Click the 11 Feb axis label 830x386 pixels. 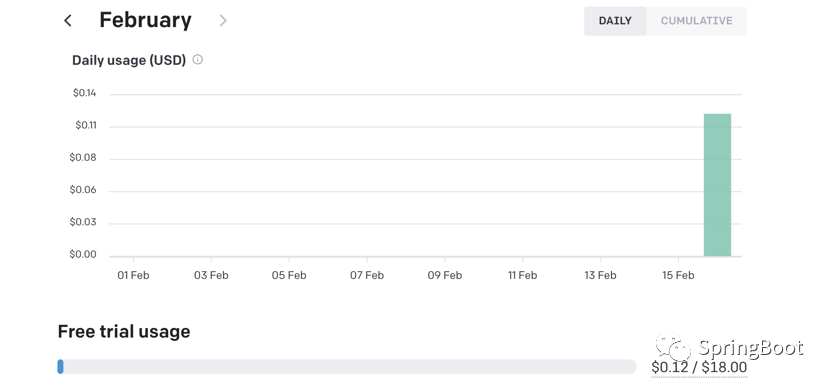click(x=522, y=275)
